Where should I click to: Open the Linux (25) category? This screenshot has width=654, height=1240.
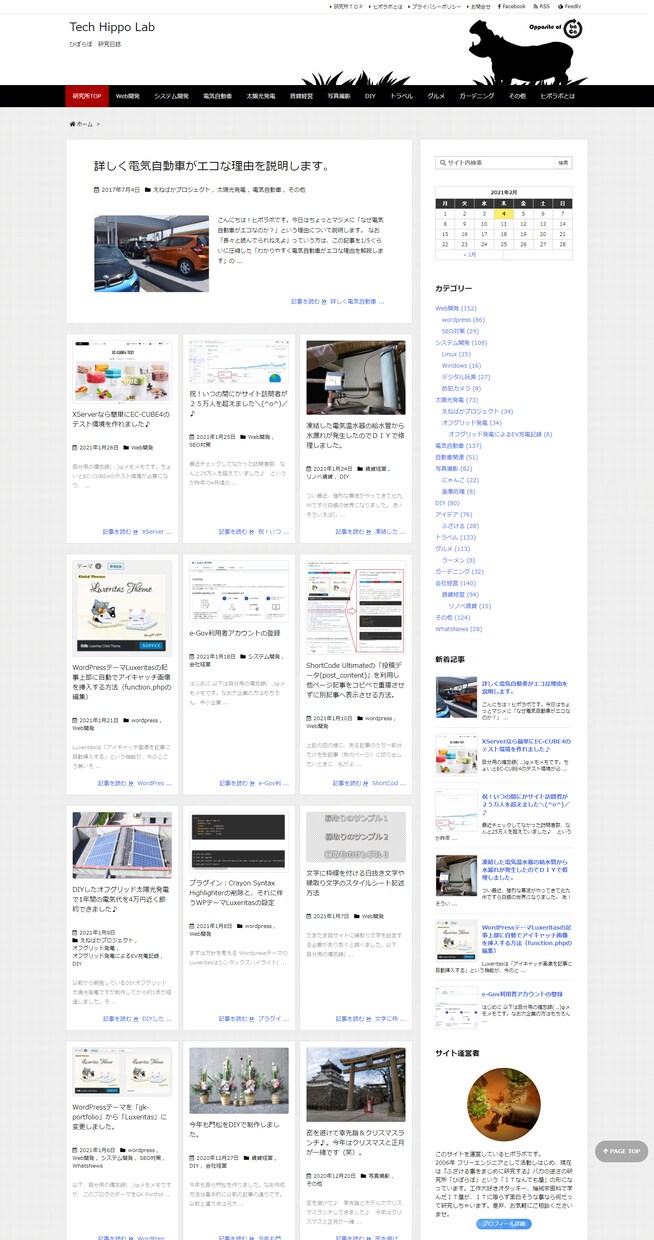click(456, 354)
